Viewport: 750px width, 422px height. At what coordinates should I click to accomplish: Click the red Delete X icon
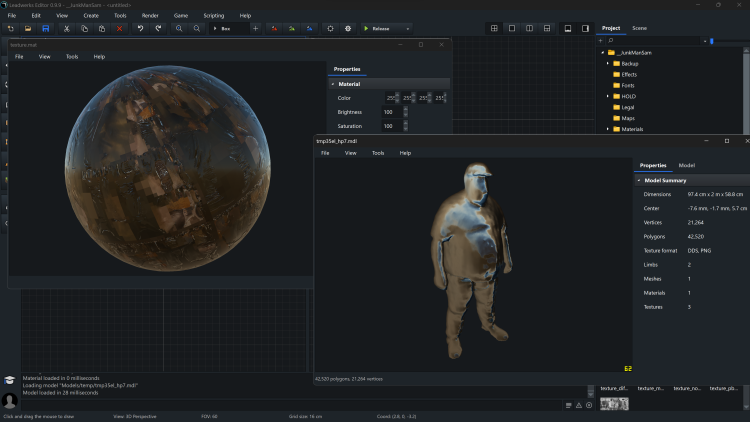tap(119, 28)
